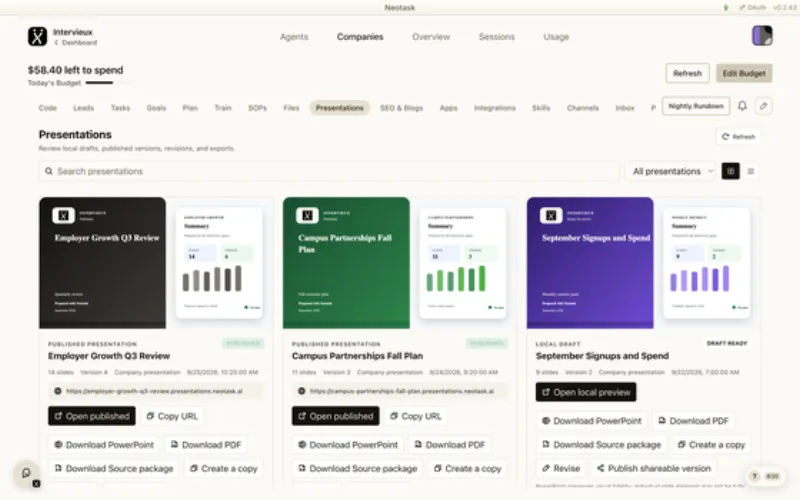
Task: Download Source package for Employer Growth Q3 Review
Action: point(114,468)
